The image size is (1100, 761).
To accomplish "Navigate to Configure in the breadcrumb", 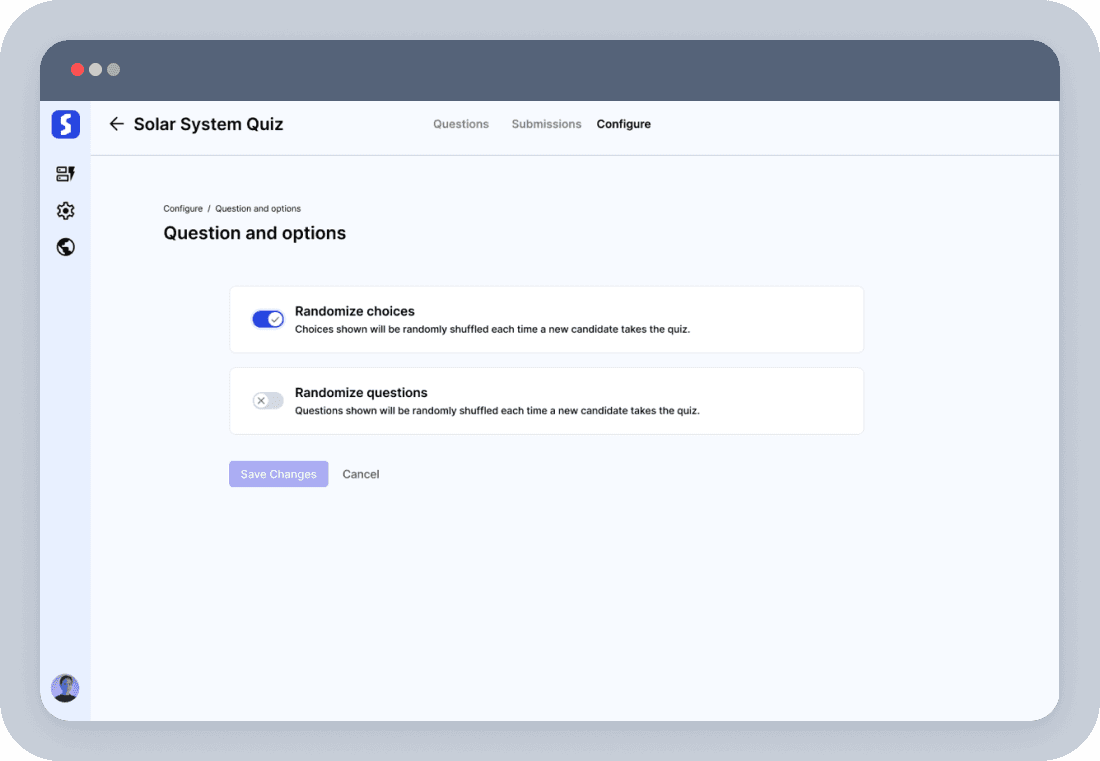I will tap(183, 209).
